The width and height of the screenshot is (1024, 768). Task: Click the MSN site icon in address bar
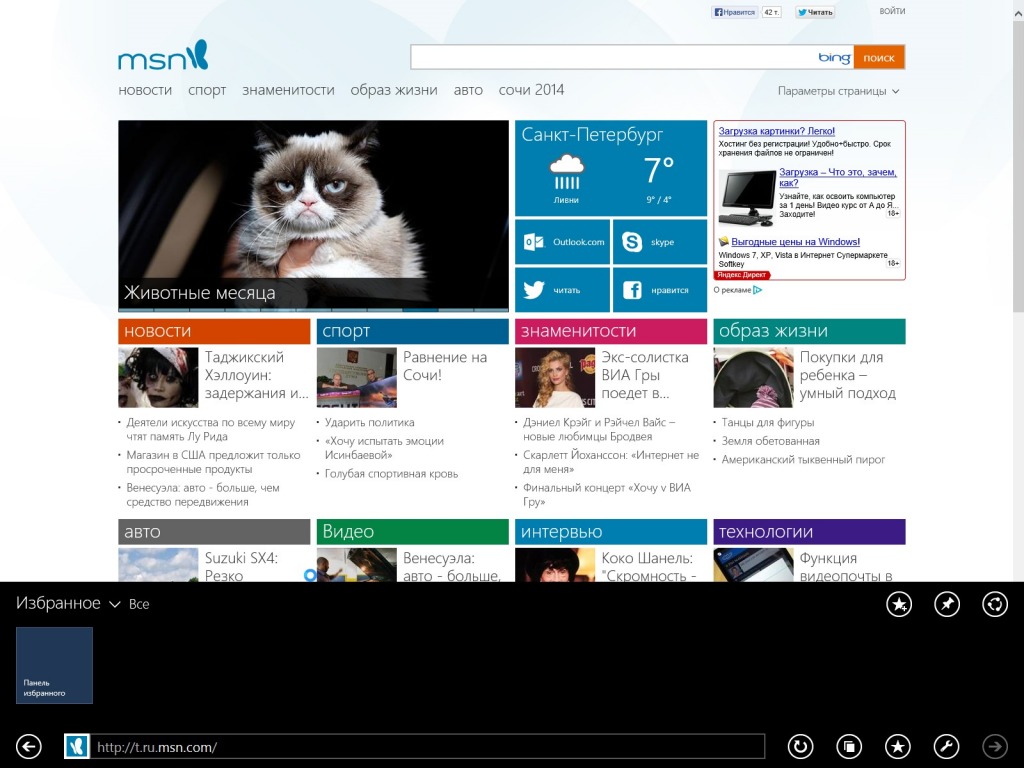coord(76,746)
